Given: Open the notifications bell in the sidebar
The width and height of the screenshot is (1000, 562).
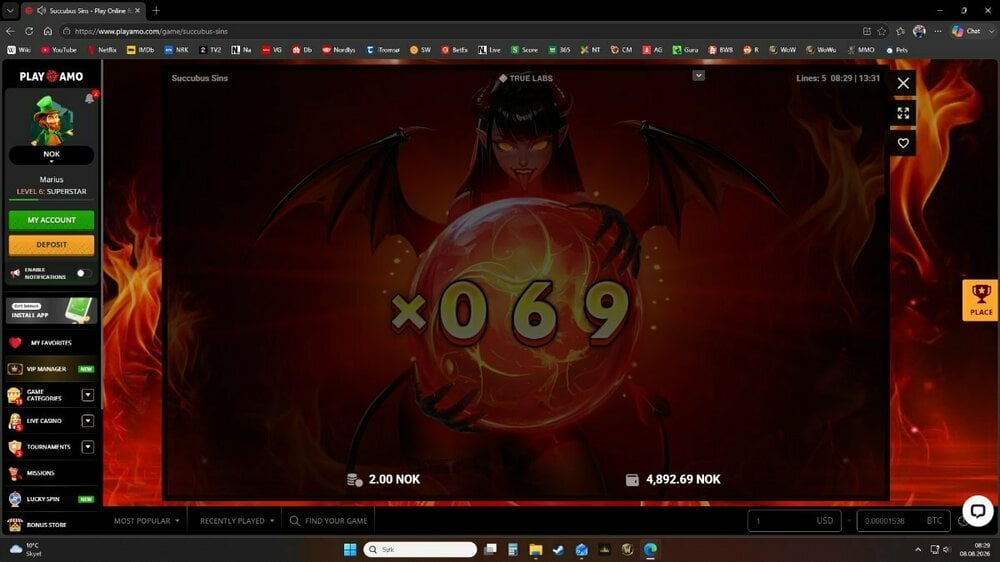Looking at the screenshot, I should [x=89, y=98].
